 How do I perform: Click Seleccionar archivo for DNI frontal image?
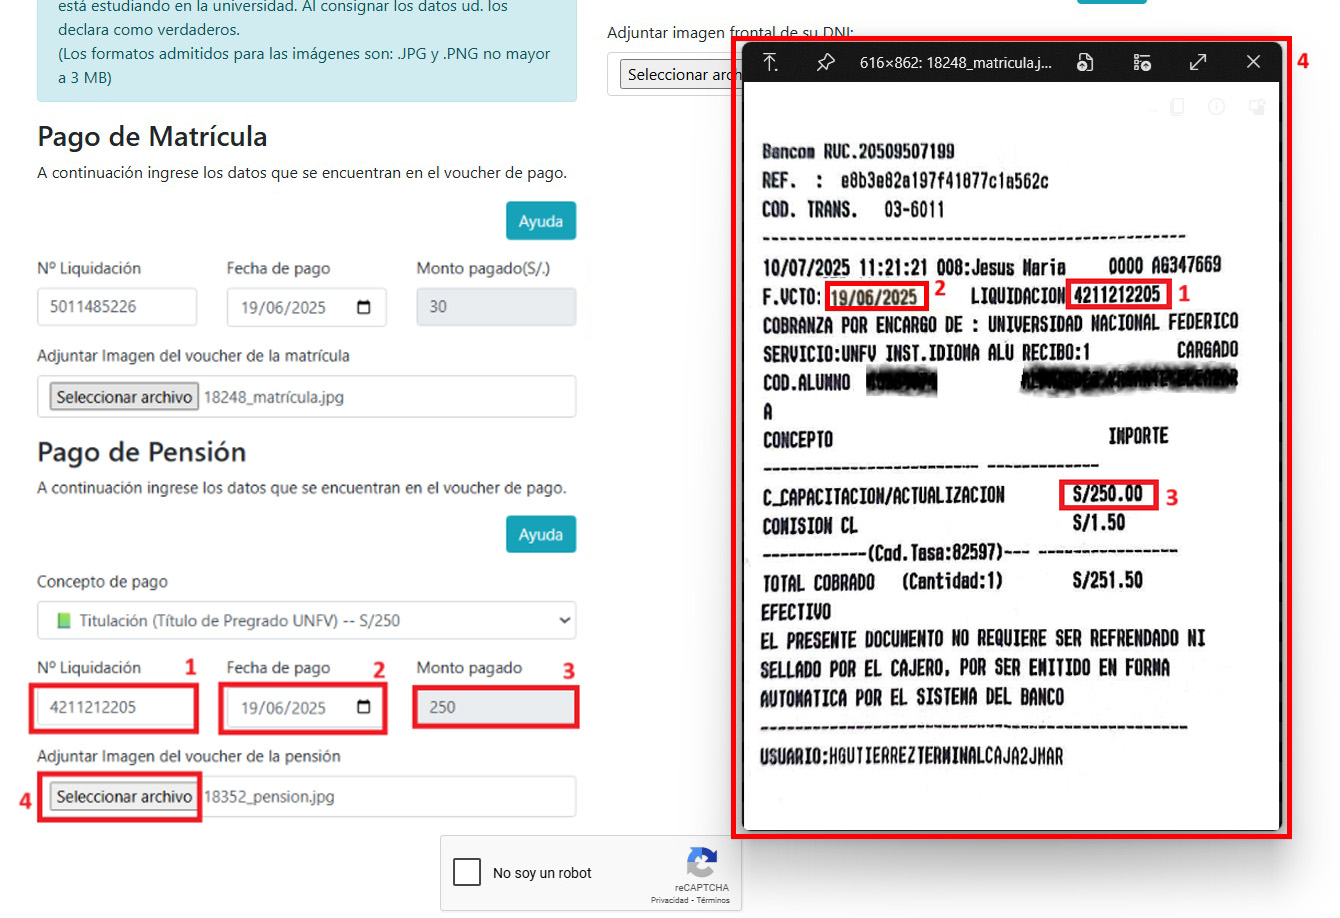pos(678,75)
